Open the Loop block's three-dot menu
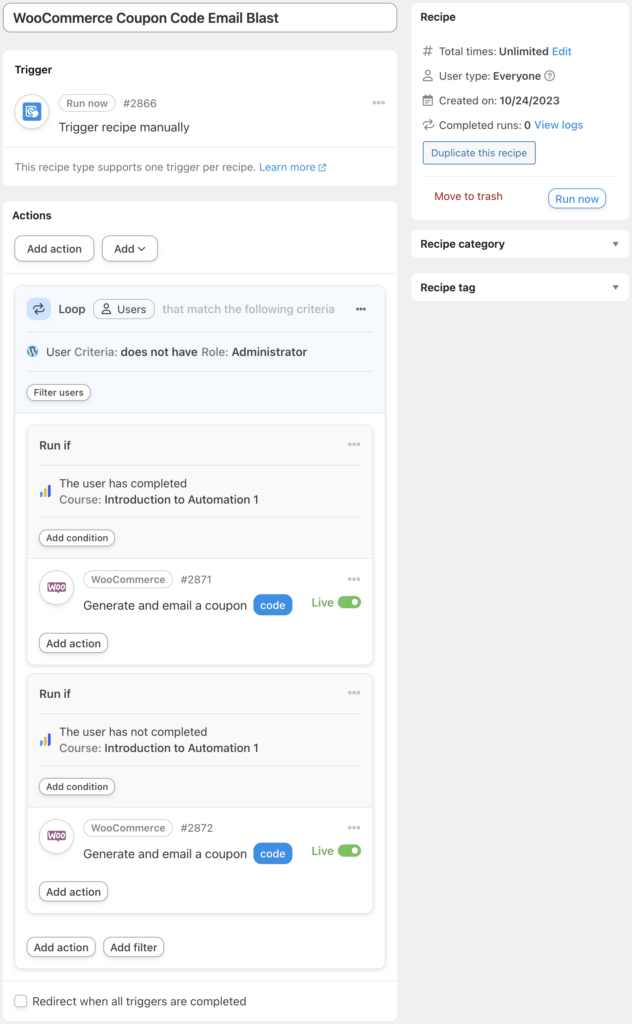 (x=361, y=309)
